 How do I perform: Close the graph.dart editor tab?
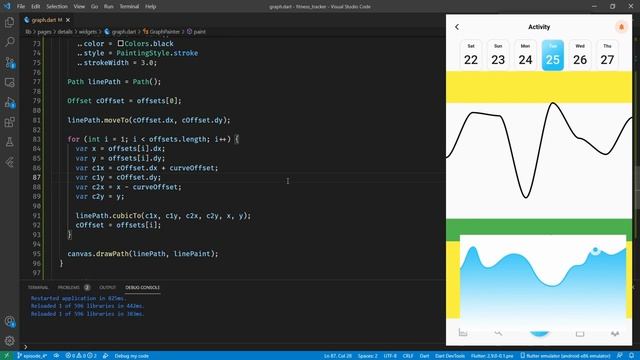click(x=68, y=20)
